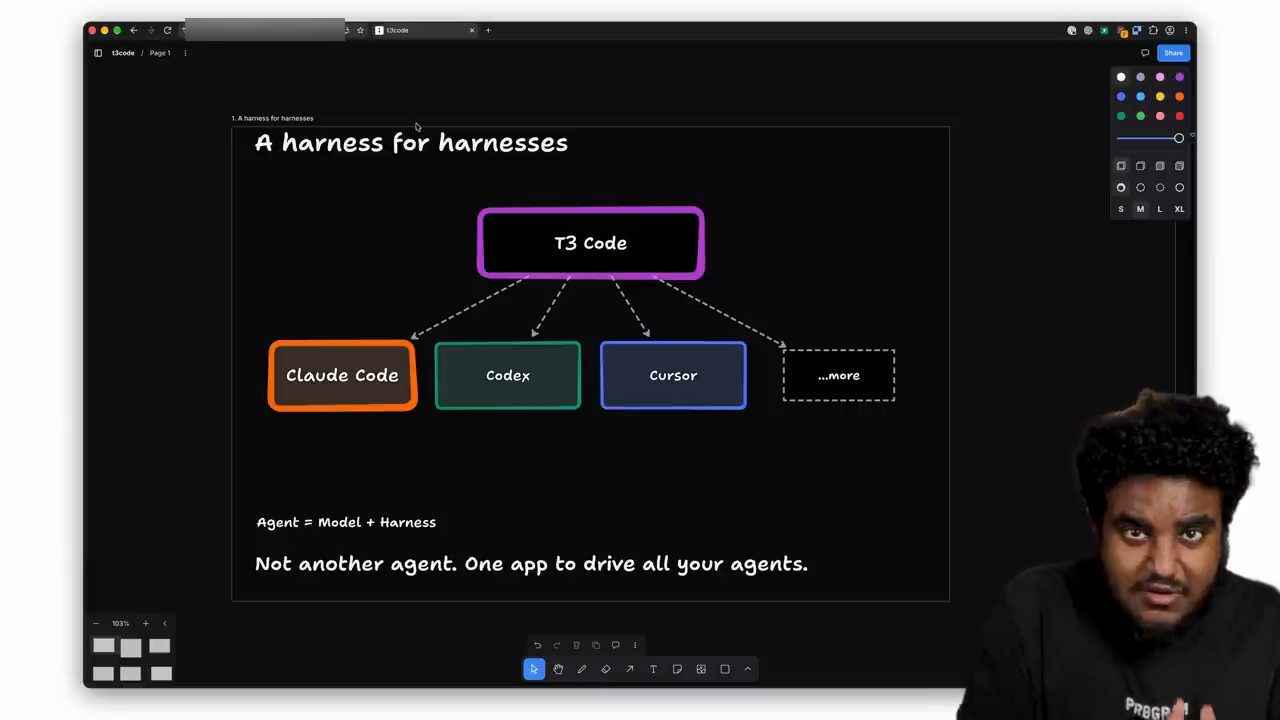Select the Sticky note tool
The image size is (1280, 720).
[677, 669]
